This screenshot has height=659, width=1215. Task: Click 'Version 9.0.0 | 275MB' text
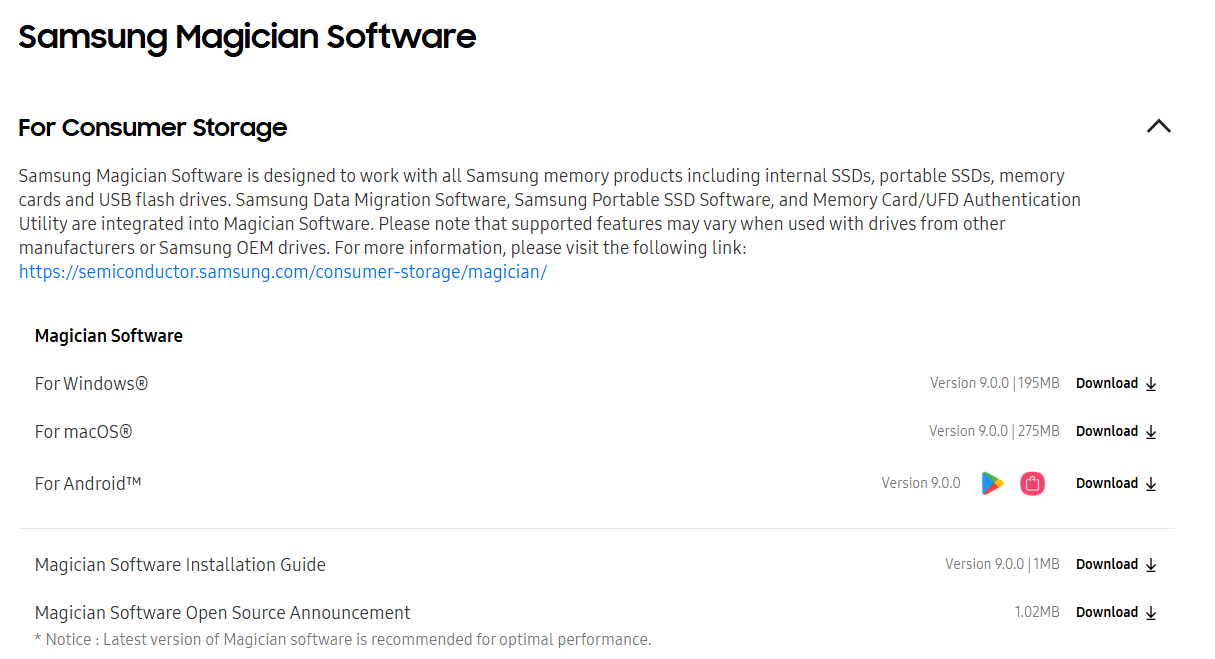point(994,432)
